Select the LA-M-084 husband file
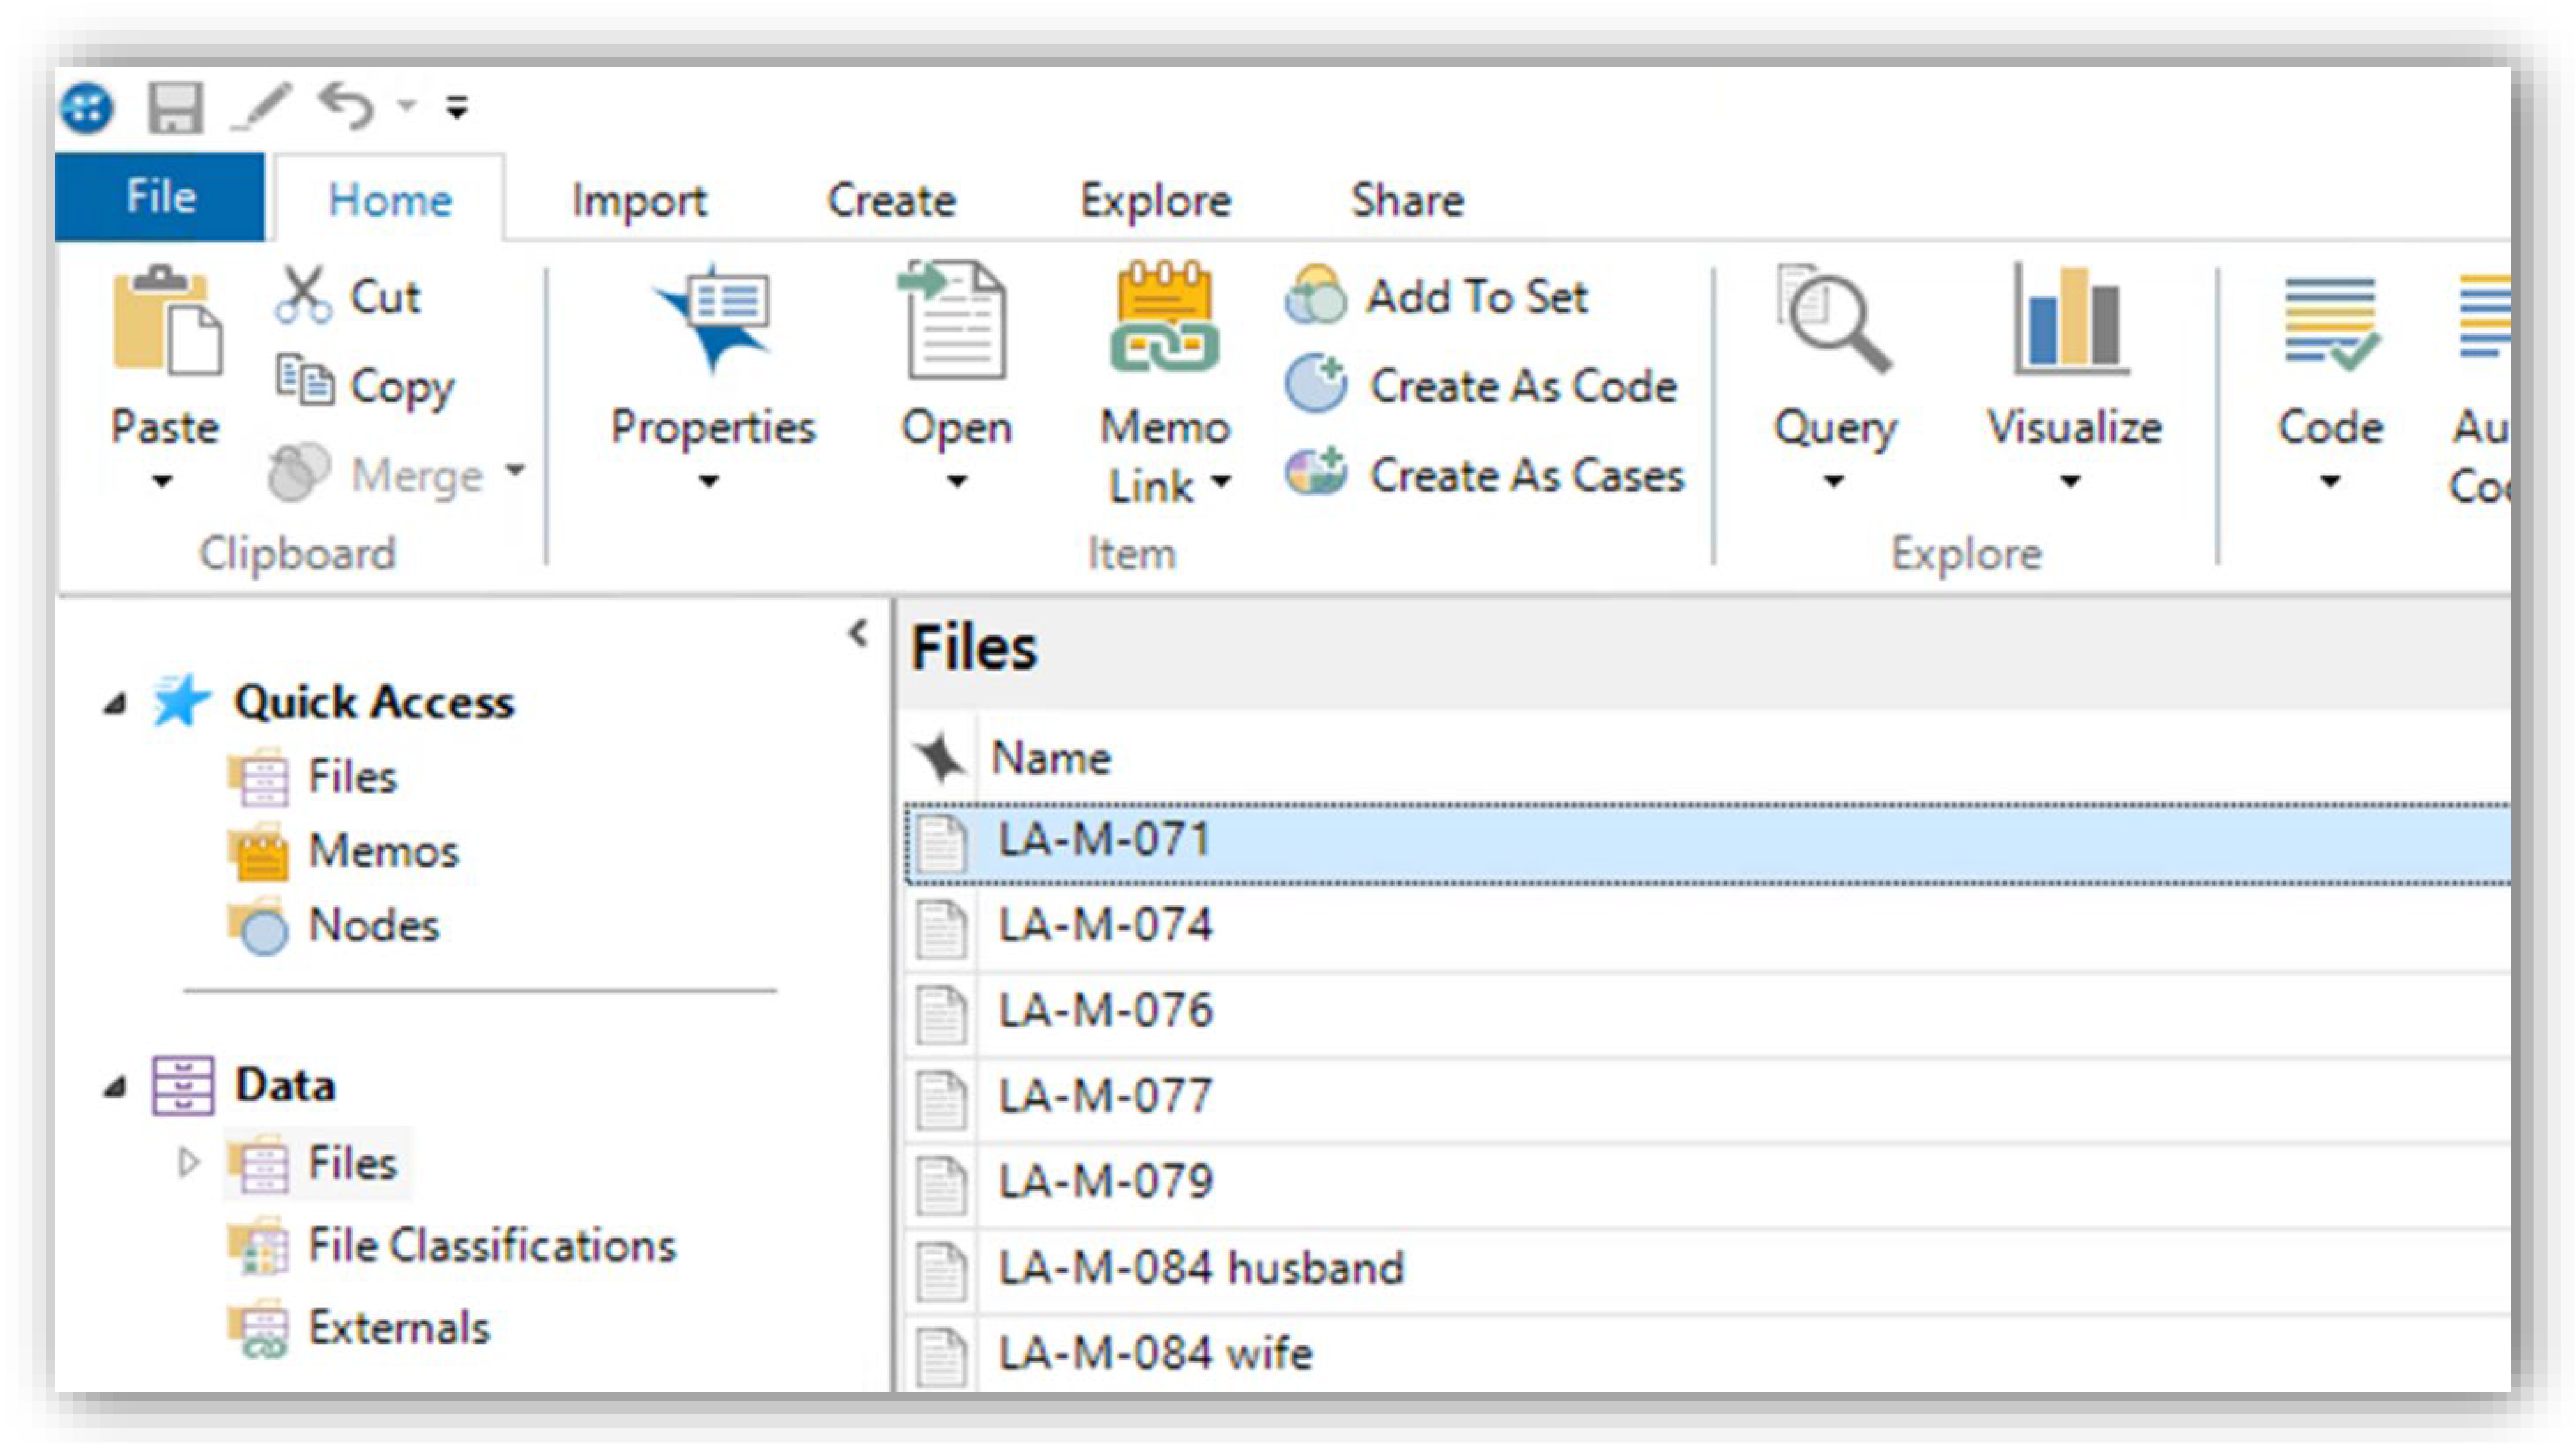 coord(1201,1268)
